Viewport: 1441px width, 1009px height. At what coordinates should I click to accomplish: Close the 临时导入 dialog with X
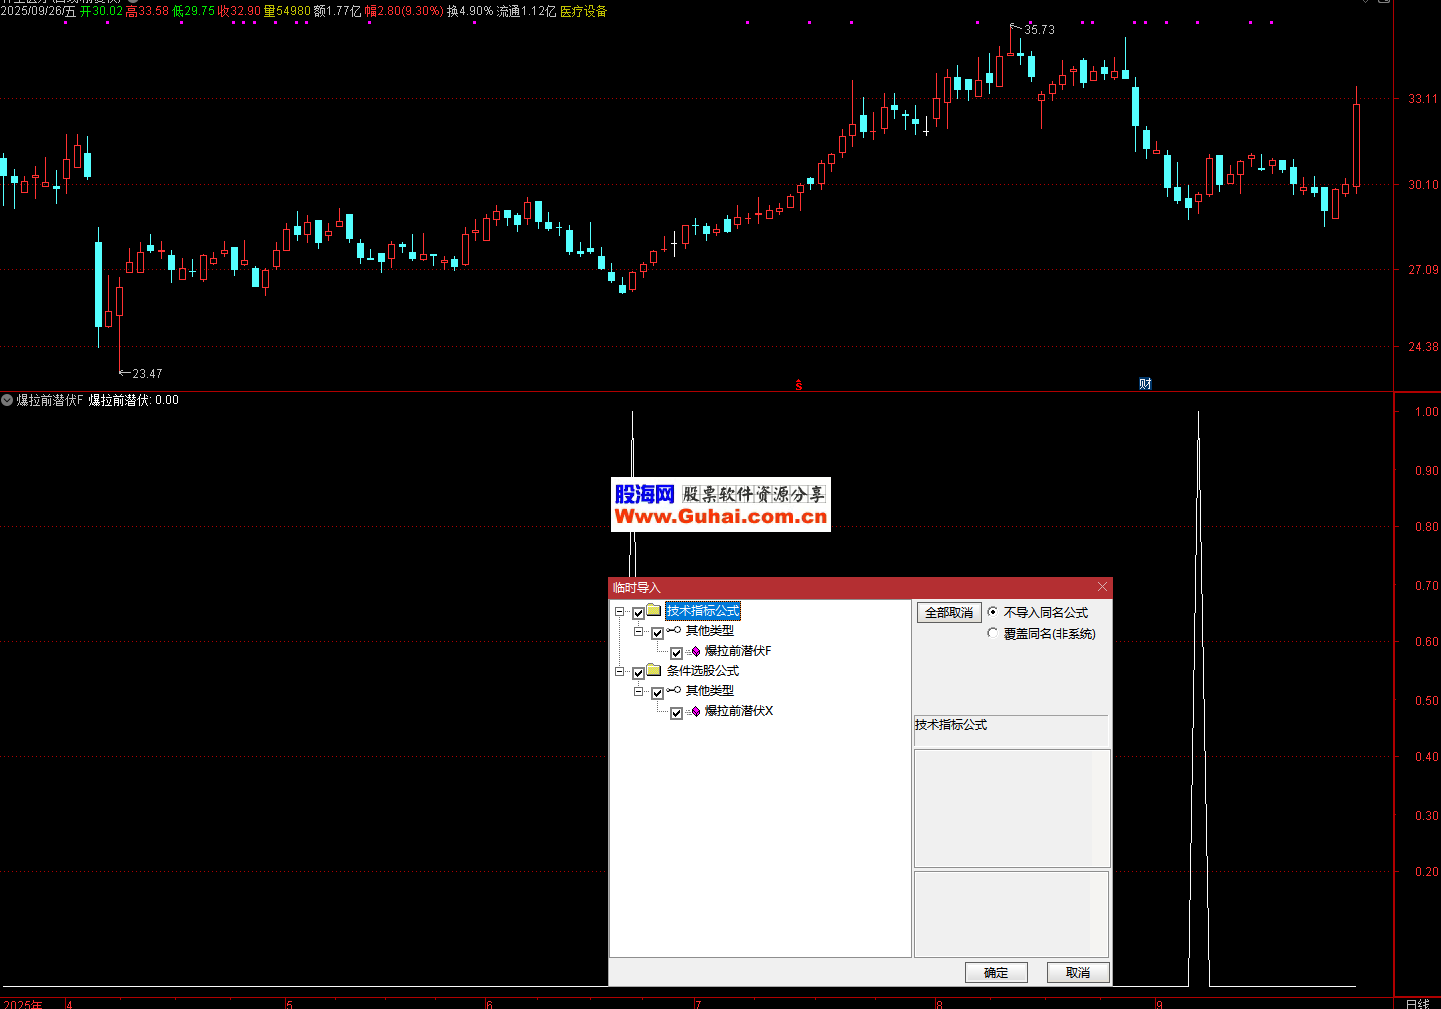point(1102,587)
